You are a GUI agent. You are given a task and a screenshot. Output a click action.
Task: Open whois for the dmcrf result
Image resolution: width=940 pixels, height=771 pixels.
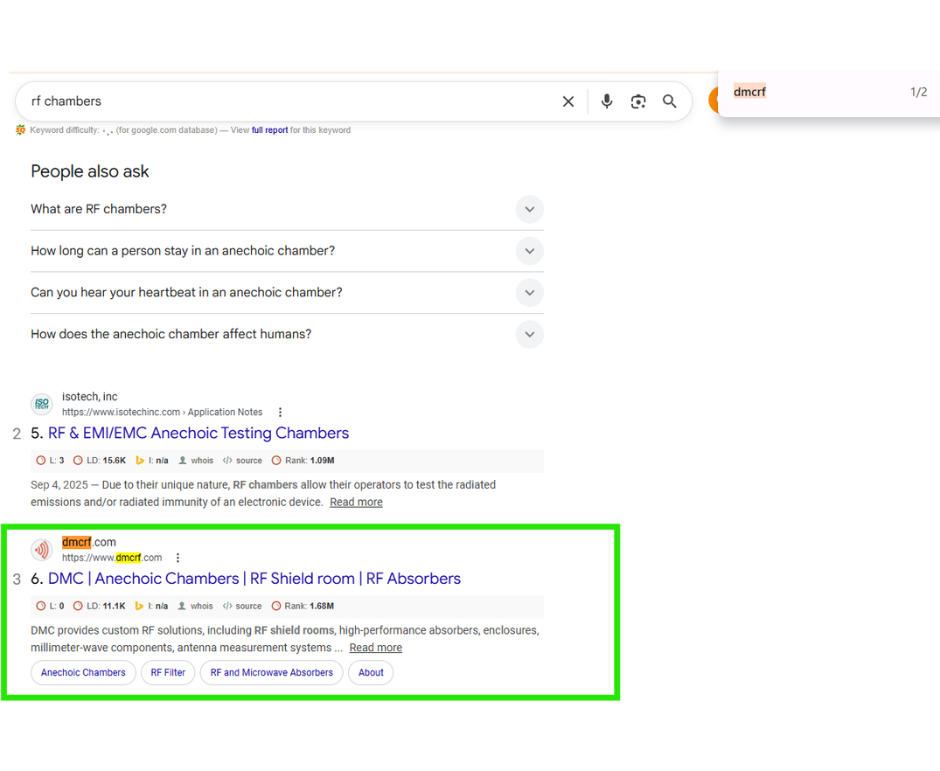(195, 606)
